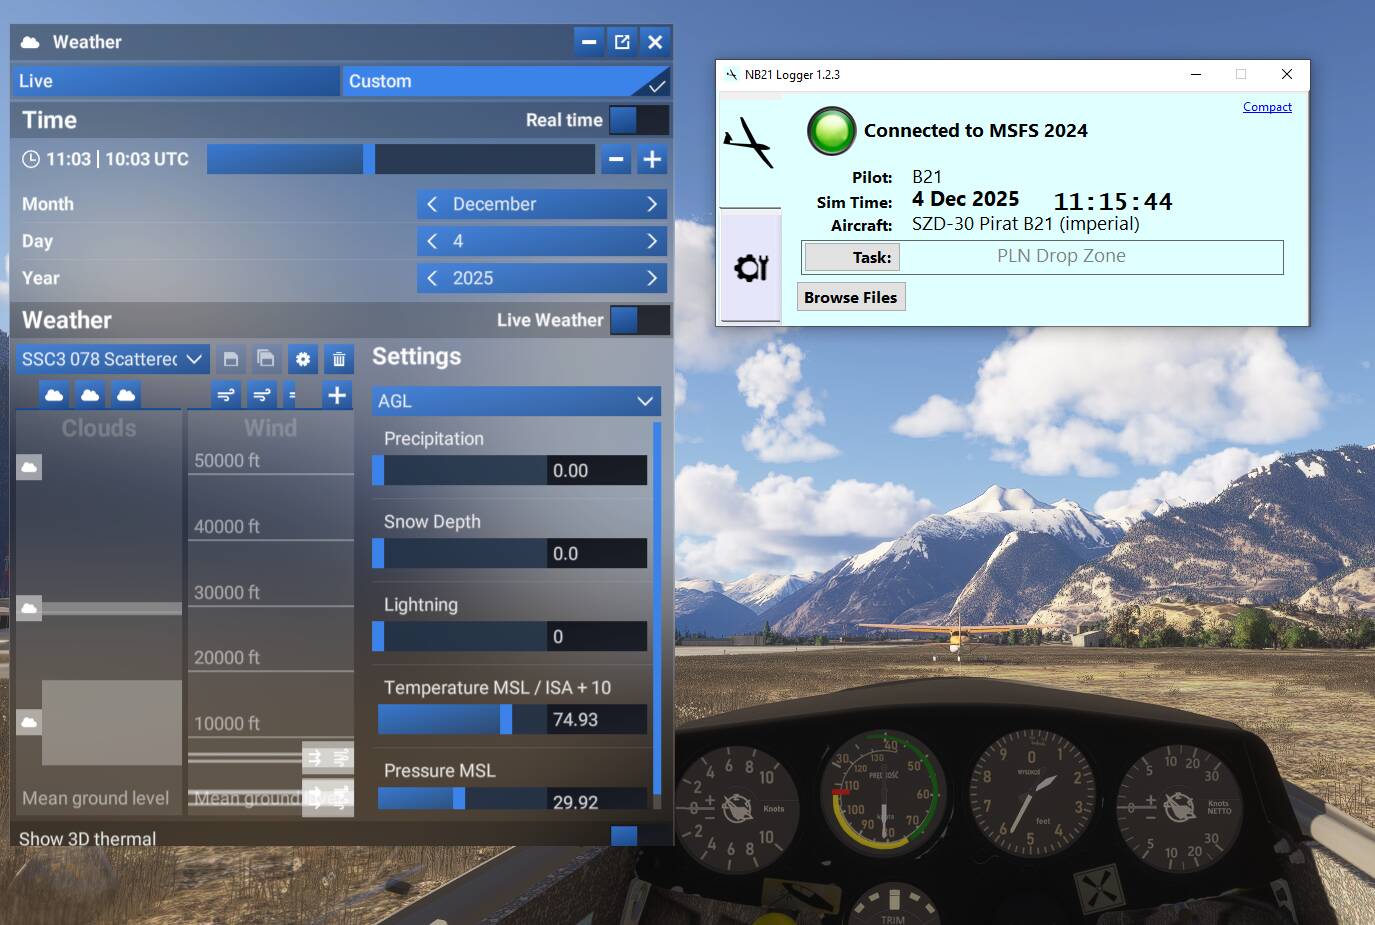The height and width of the screenshot is (925, 1375).
Task: Click the Precipitation slider
Action: click(x=460, y=470)
